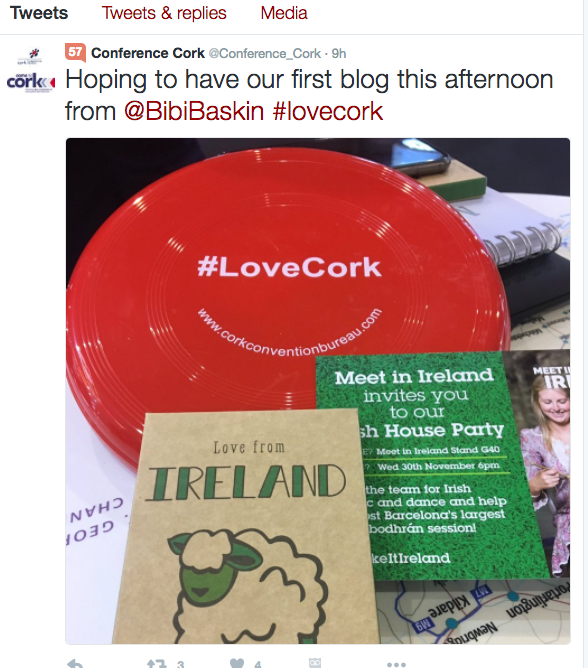Screen dimensions: 588x668
Task: Switch to the Tweets & replies tab
Action: pos(164,13)
